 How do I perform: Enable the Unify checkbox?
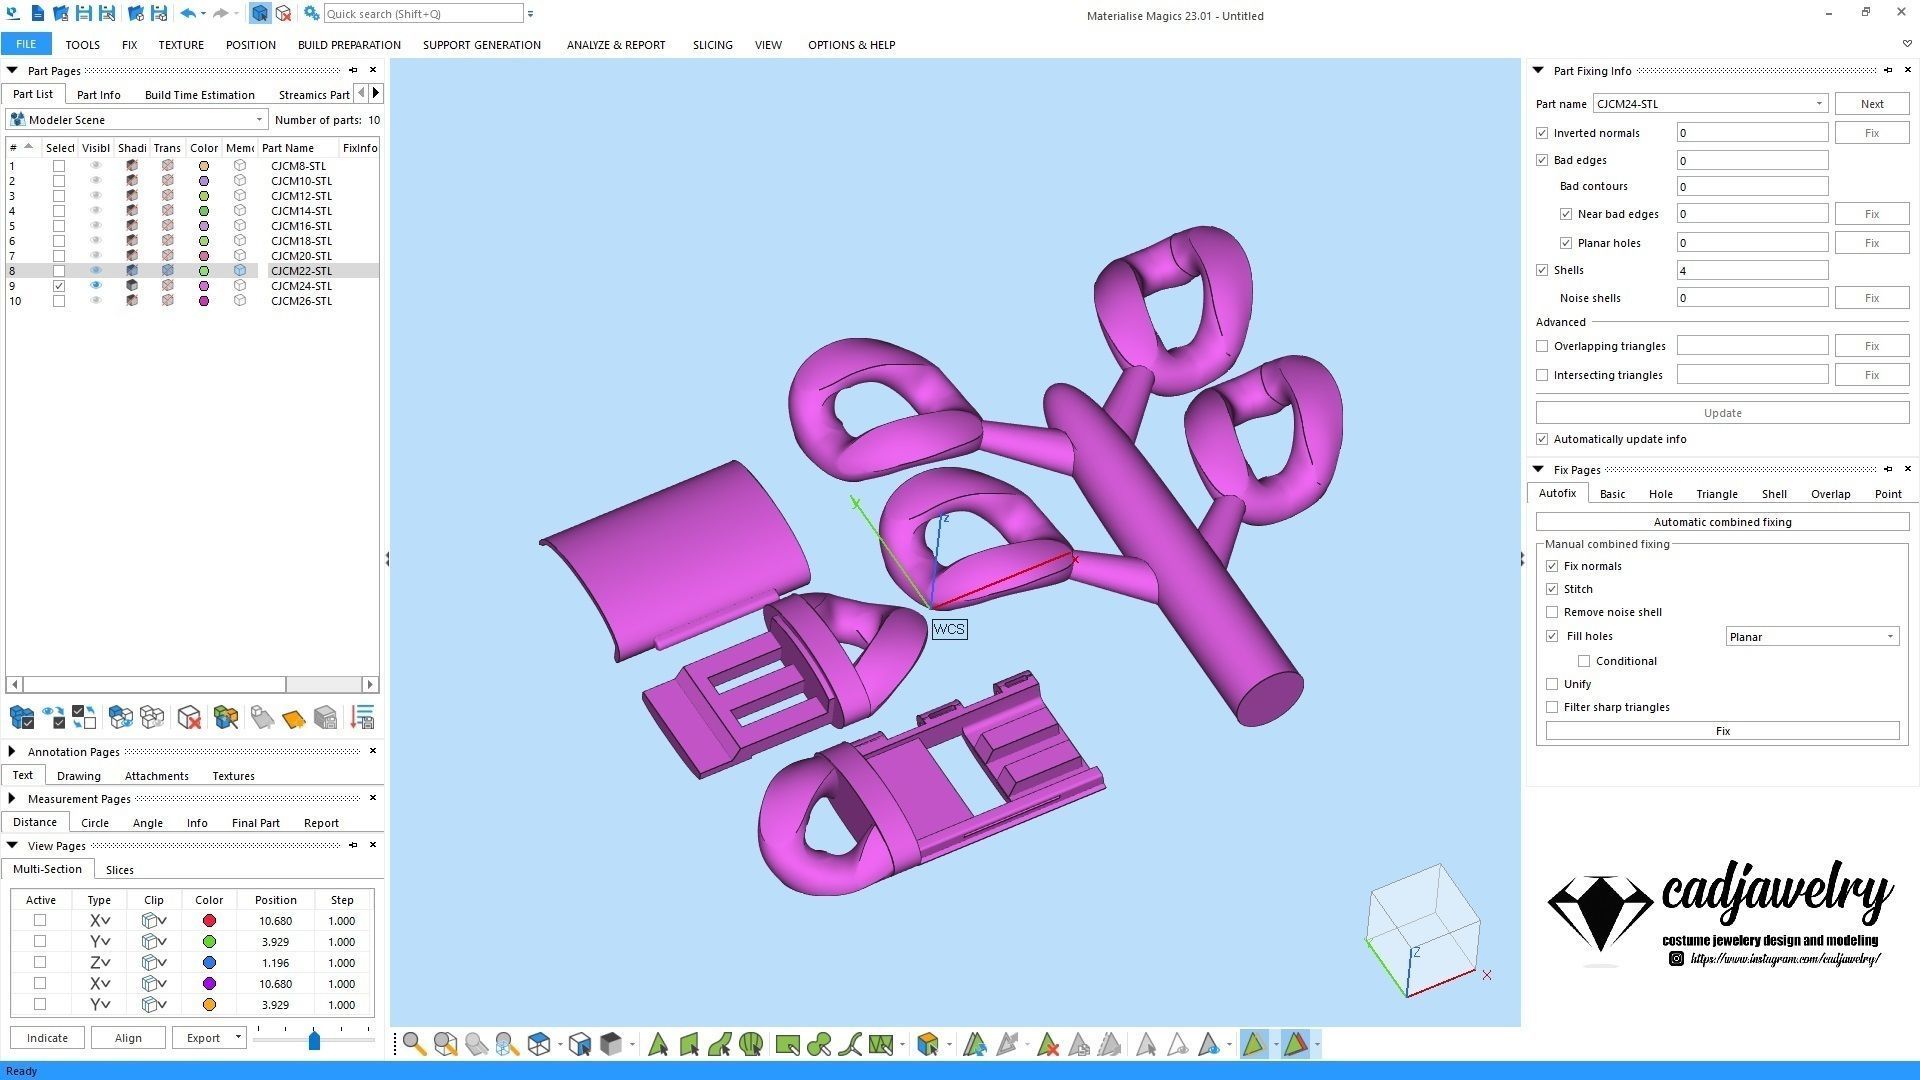point(1552,684)
